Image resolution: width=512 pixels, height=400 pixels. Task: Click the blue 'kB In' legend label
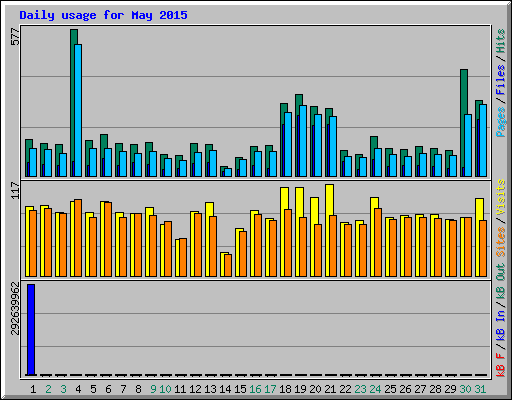501,325
